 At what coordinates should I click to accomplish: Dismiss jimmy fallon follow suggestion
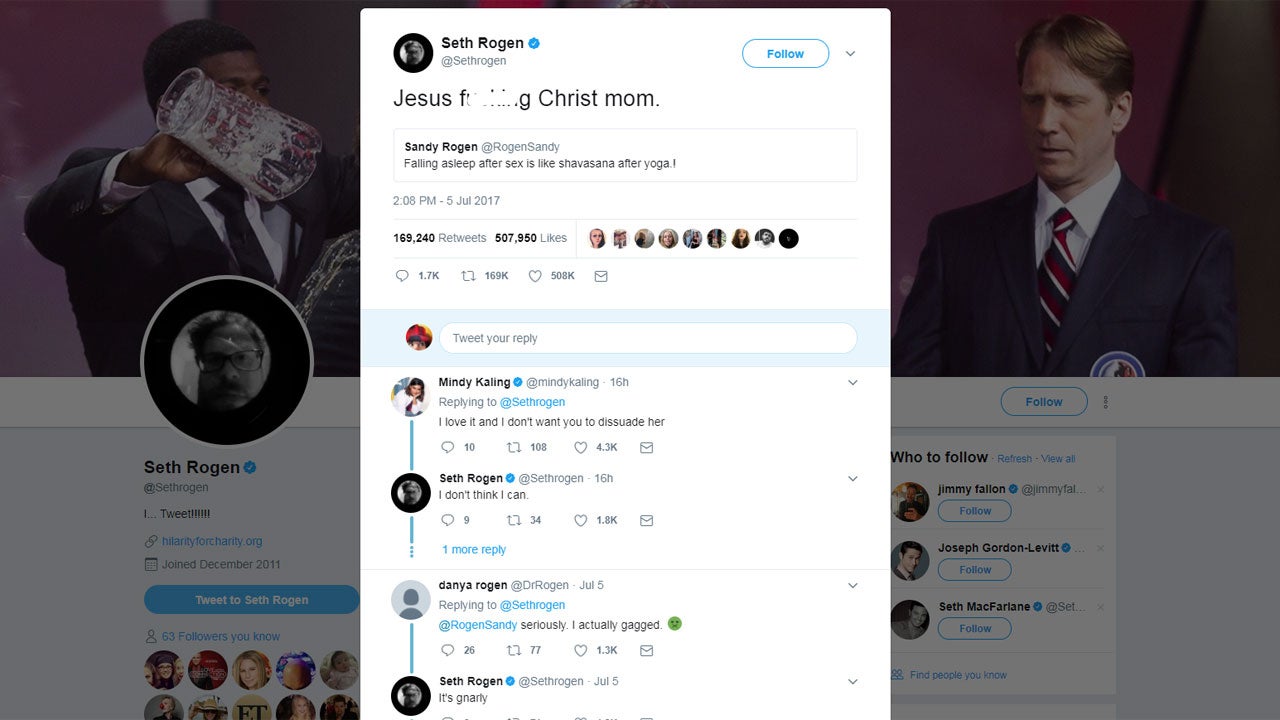(x=1101, y=490)
